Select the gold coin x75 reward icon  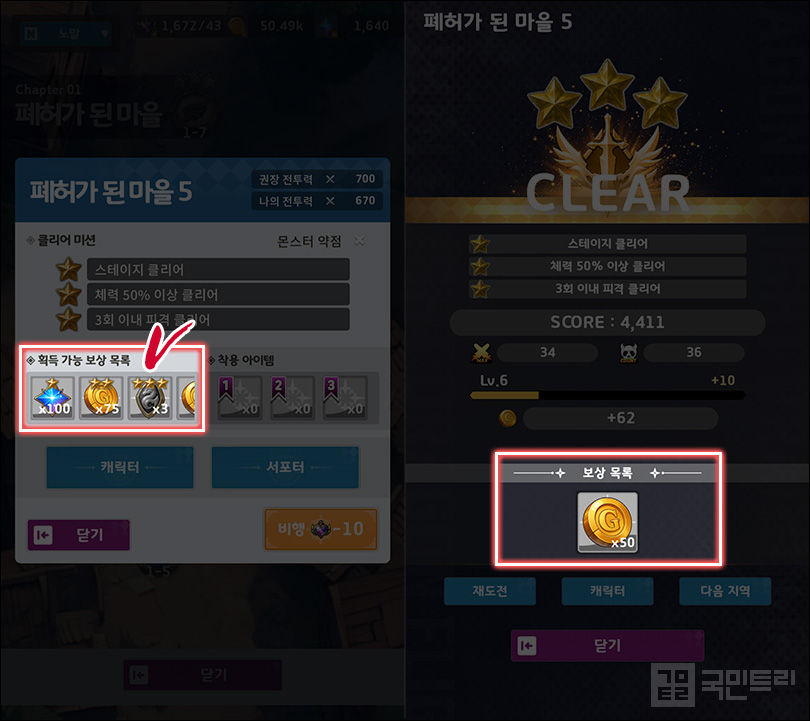point(101,397)
